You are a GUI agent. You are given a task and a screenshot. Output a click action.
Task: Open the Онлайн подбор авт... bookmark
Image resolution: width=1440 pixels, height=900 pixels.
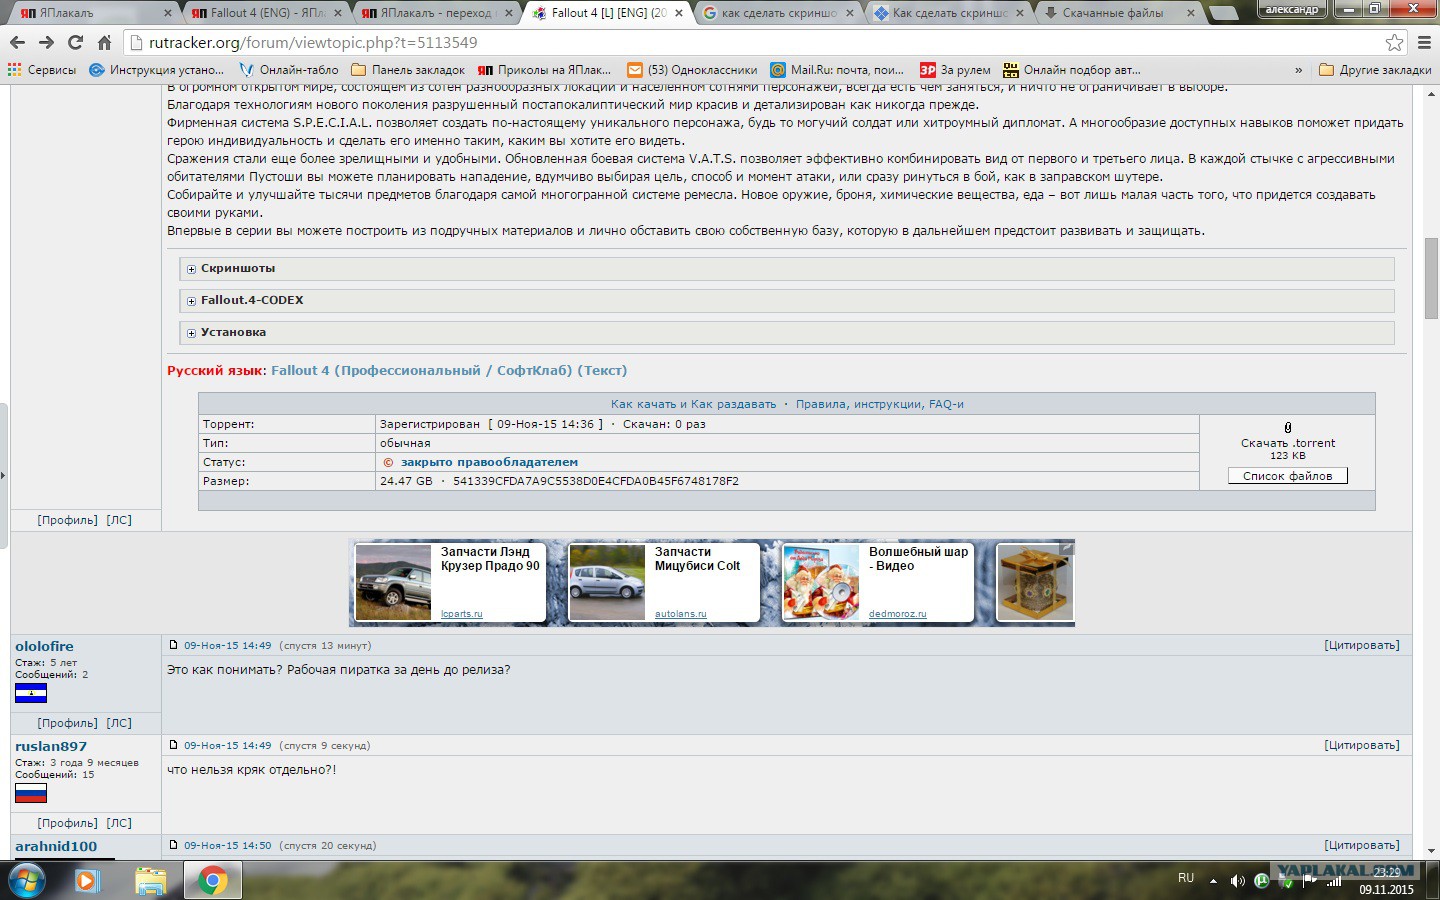(x=1071, y=70)
